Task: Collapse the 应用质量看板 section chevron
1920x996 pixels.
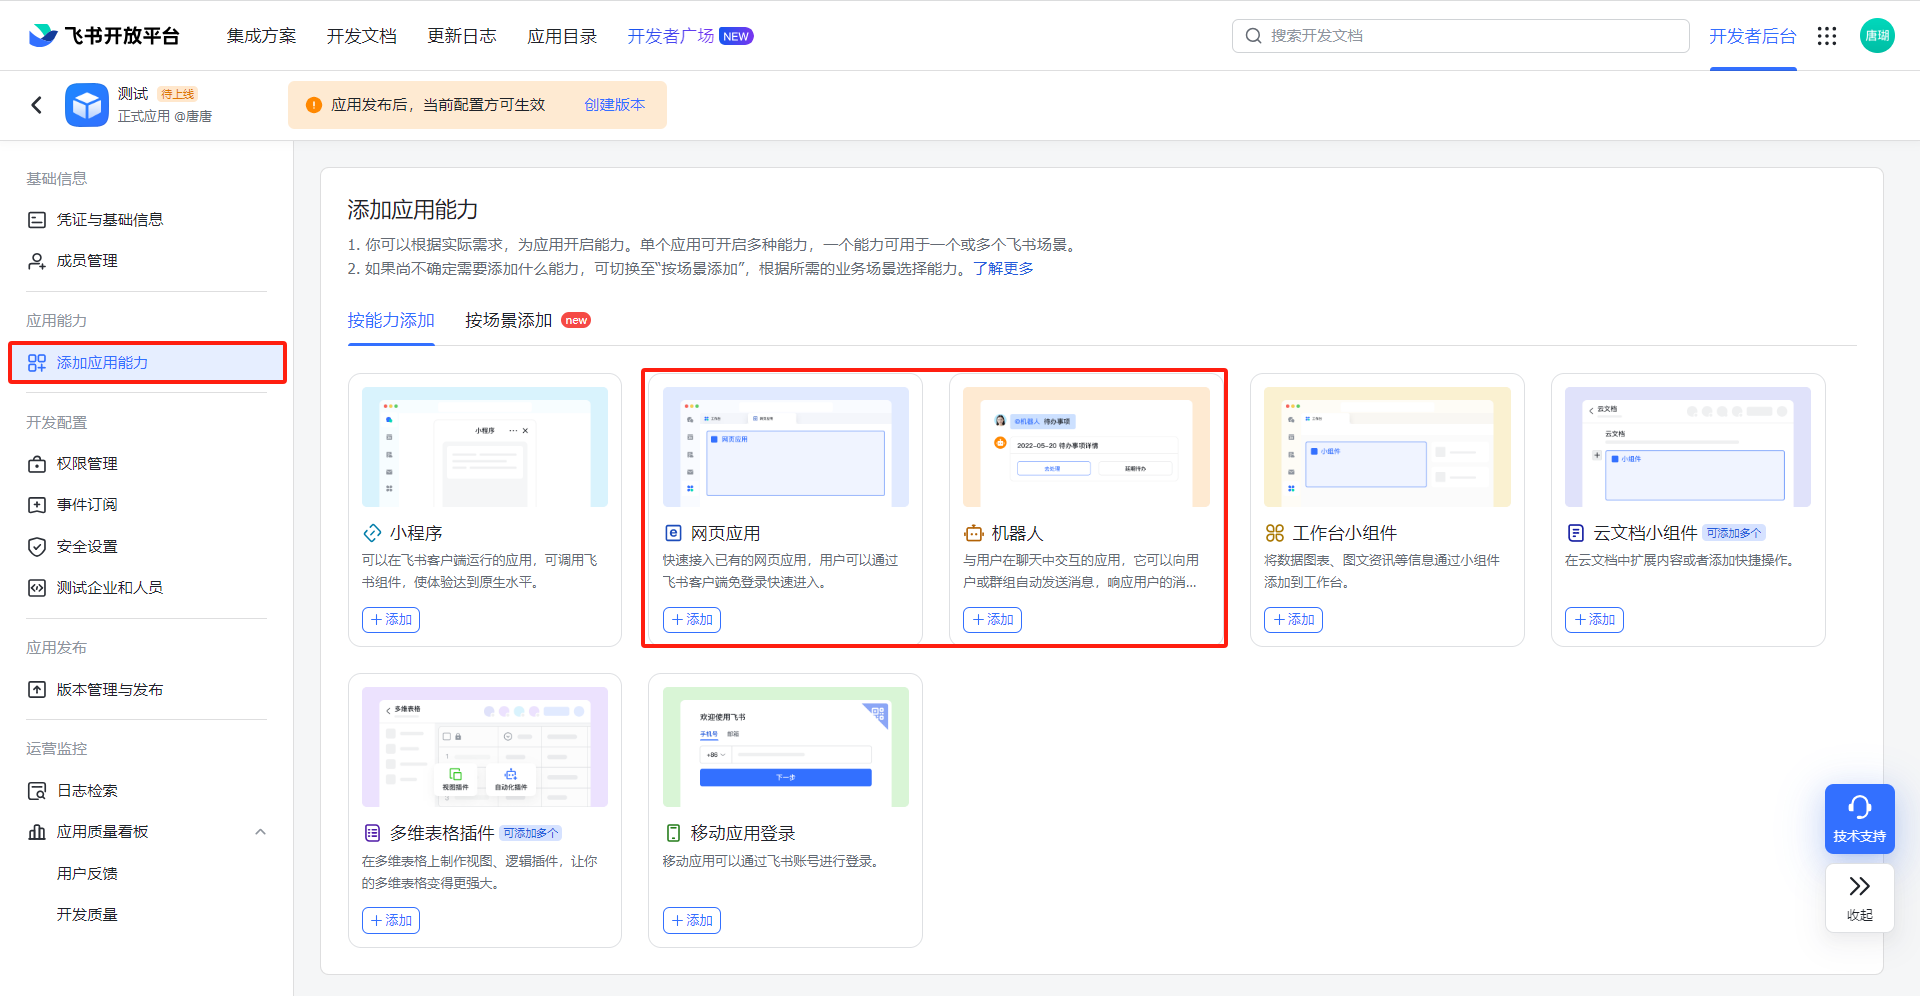Action: pyautogui.click(x=260, y=832)
